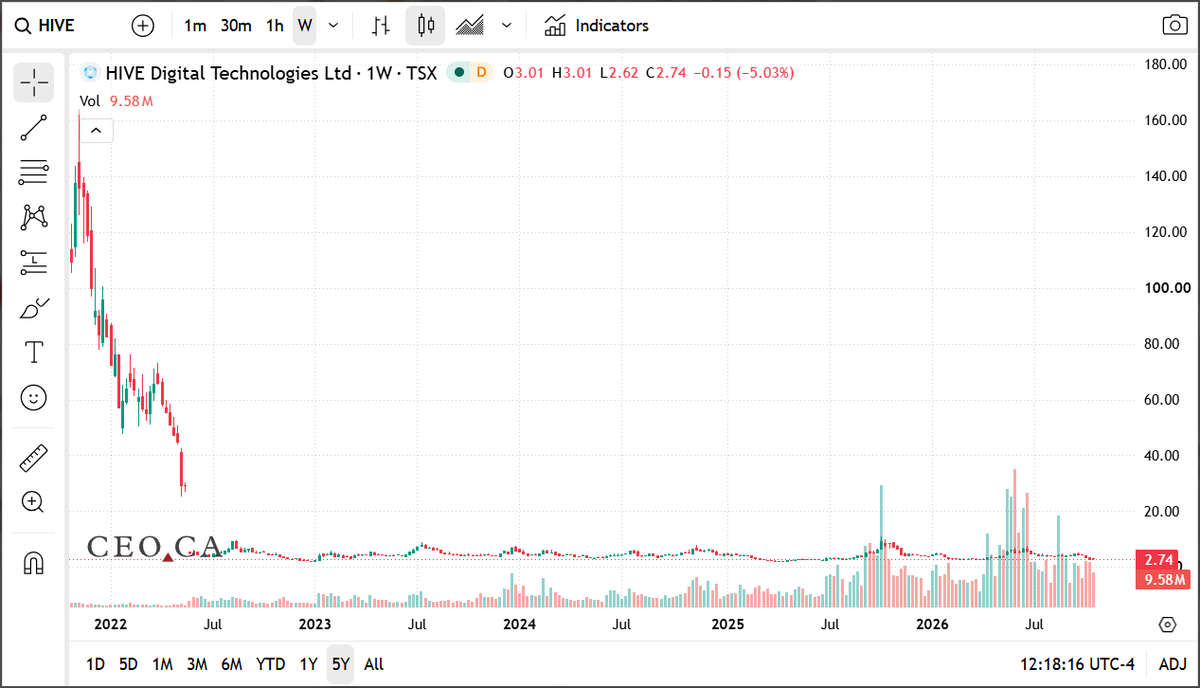The height and width of the screenshot is (688, 1200).
Task: Set range to 1D
Action: 96,664
